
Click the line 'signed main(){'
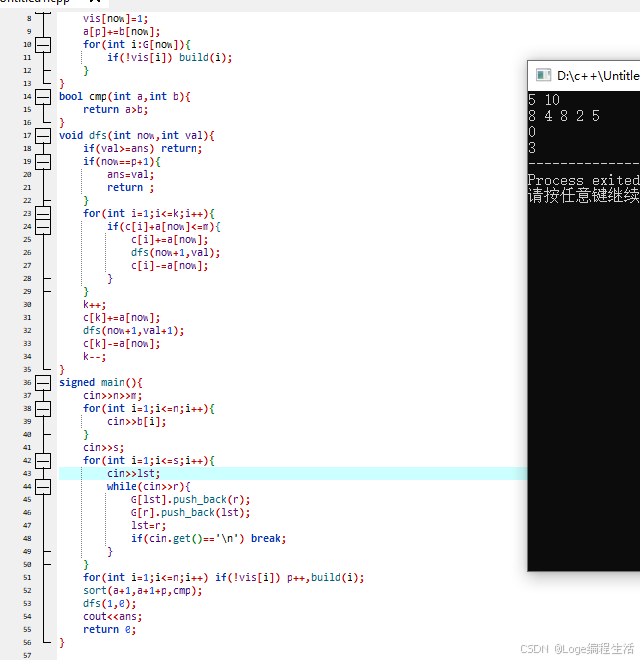[x=101, y=383]
